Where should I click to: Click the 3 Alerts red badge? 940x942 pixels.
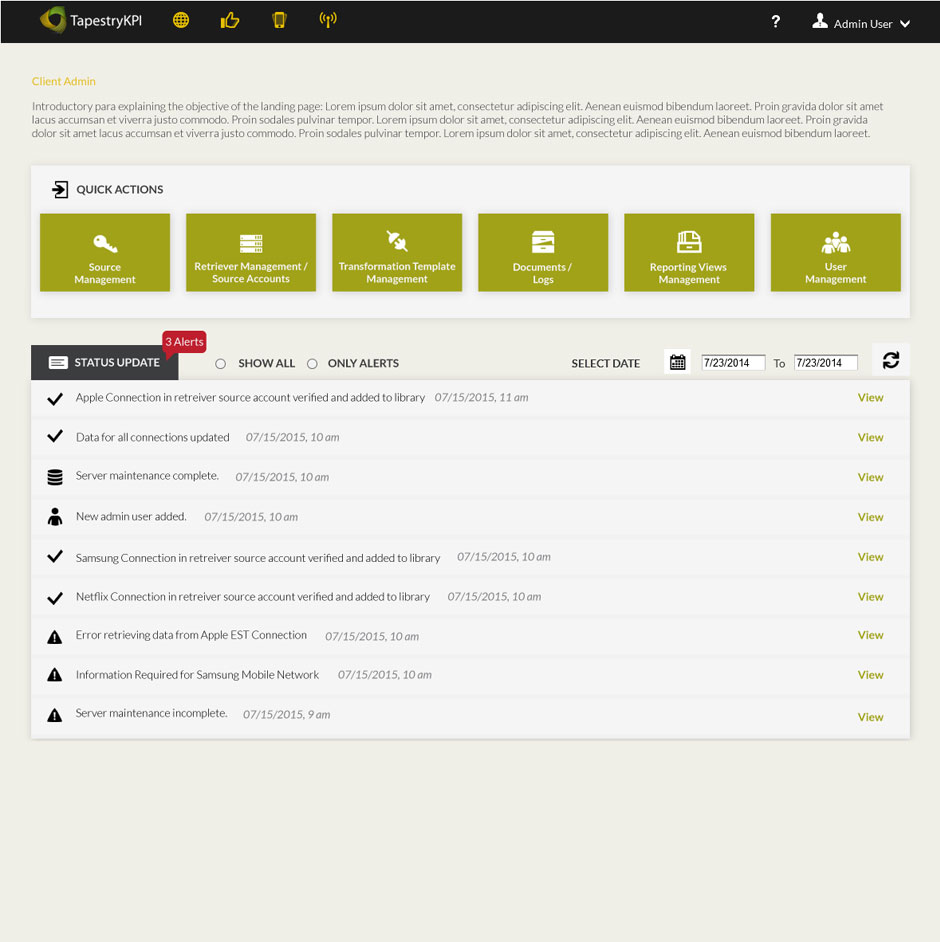[x=184, y=342]
